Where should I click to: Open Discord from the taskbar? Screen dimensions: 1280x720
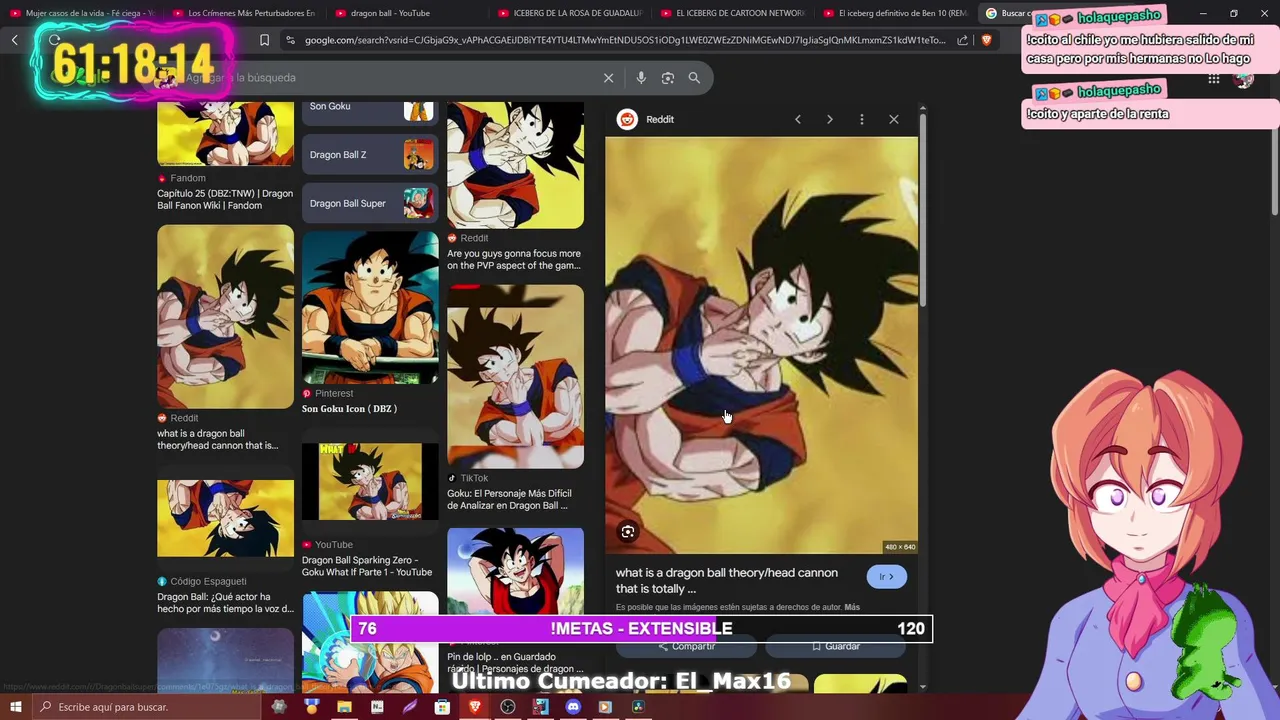click(x=573, y=707)
